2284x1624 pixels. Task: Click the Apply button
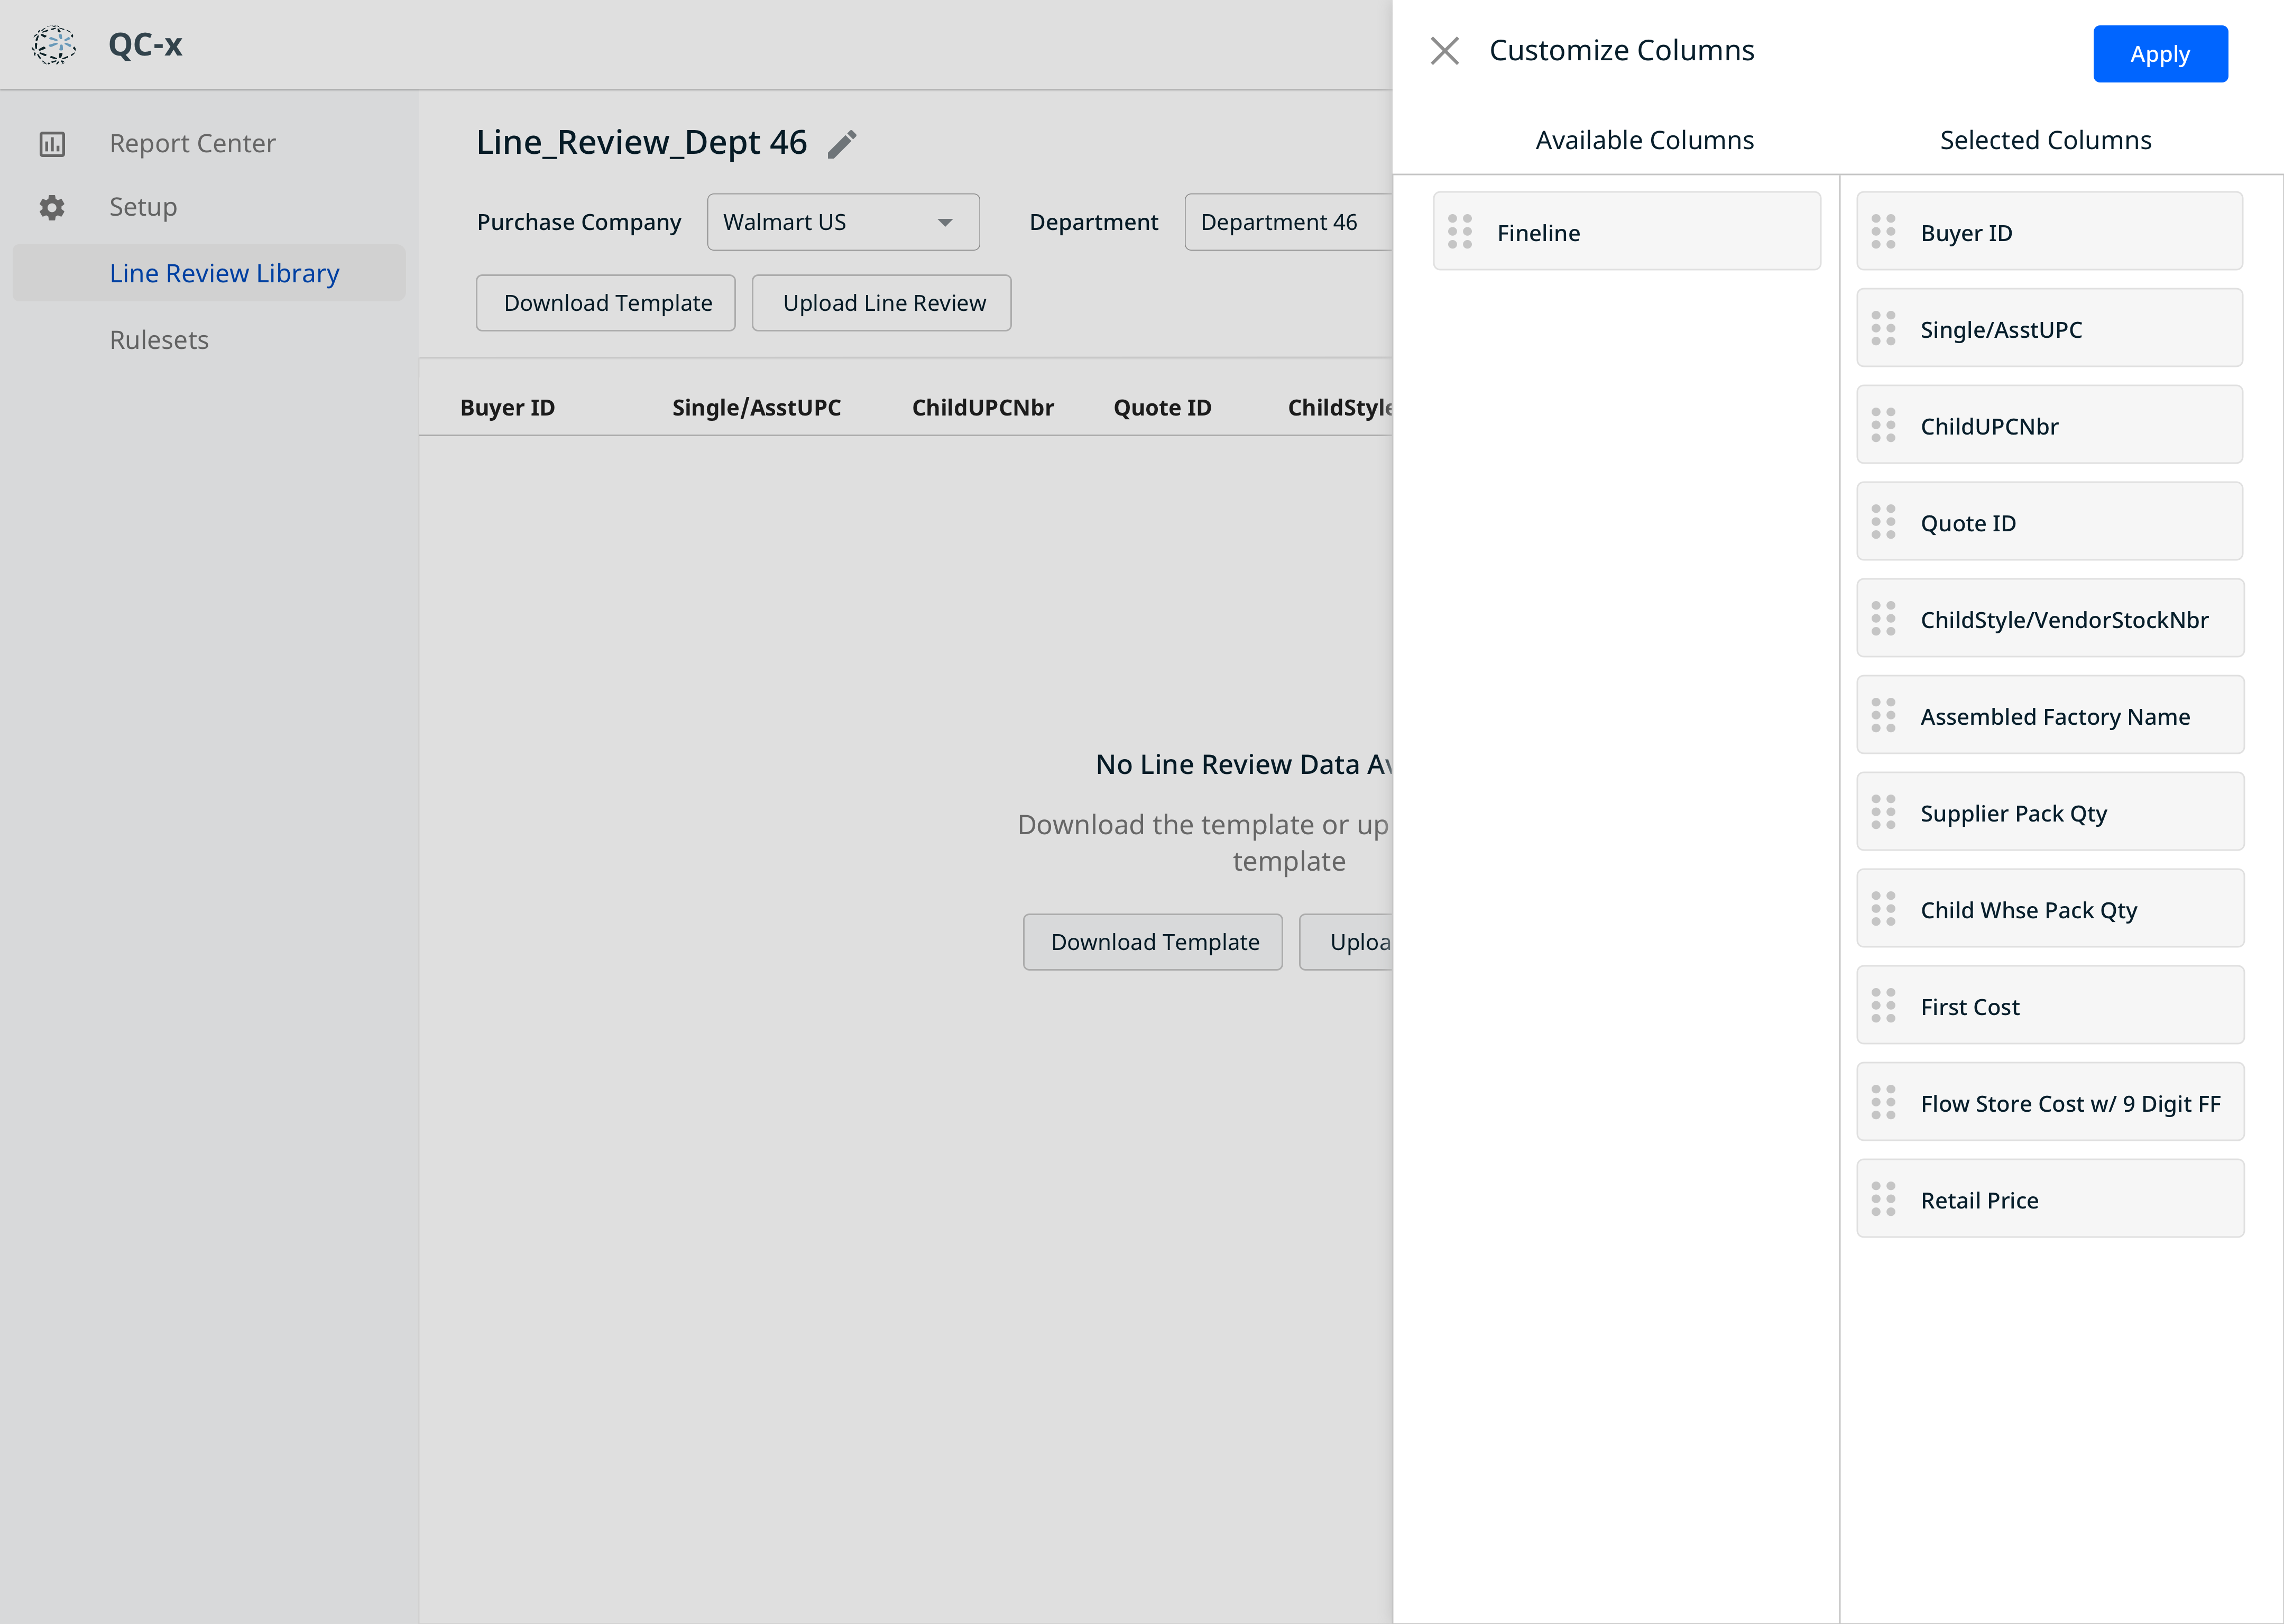click(2160, 54)
